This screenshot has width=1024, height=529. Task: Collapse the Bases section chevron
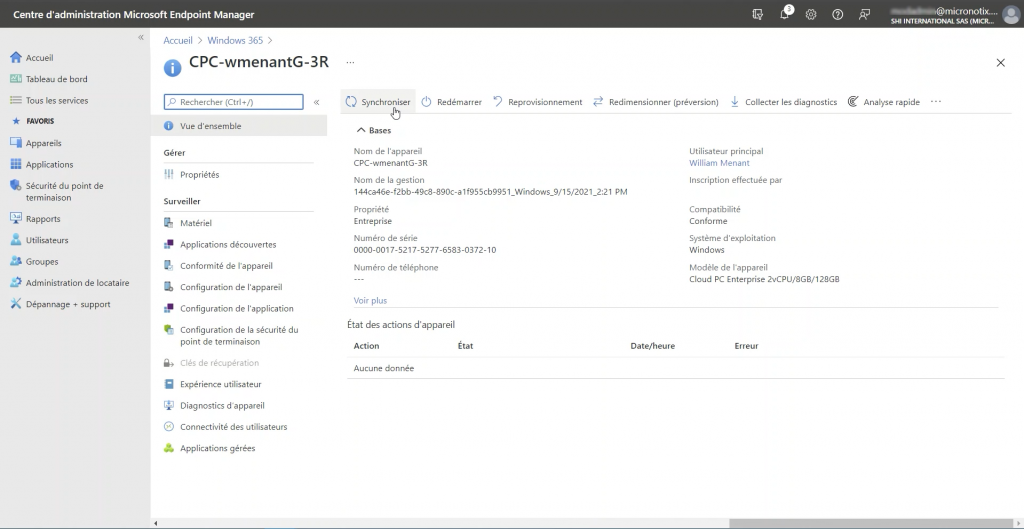point(360,130)
